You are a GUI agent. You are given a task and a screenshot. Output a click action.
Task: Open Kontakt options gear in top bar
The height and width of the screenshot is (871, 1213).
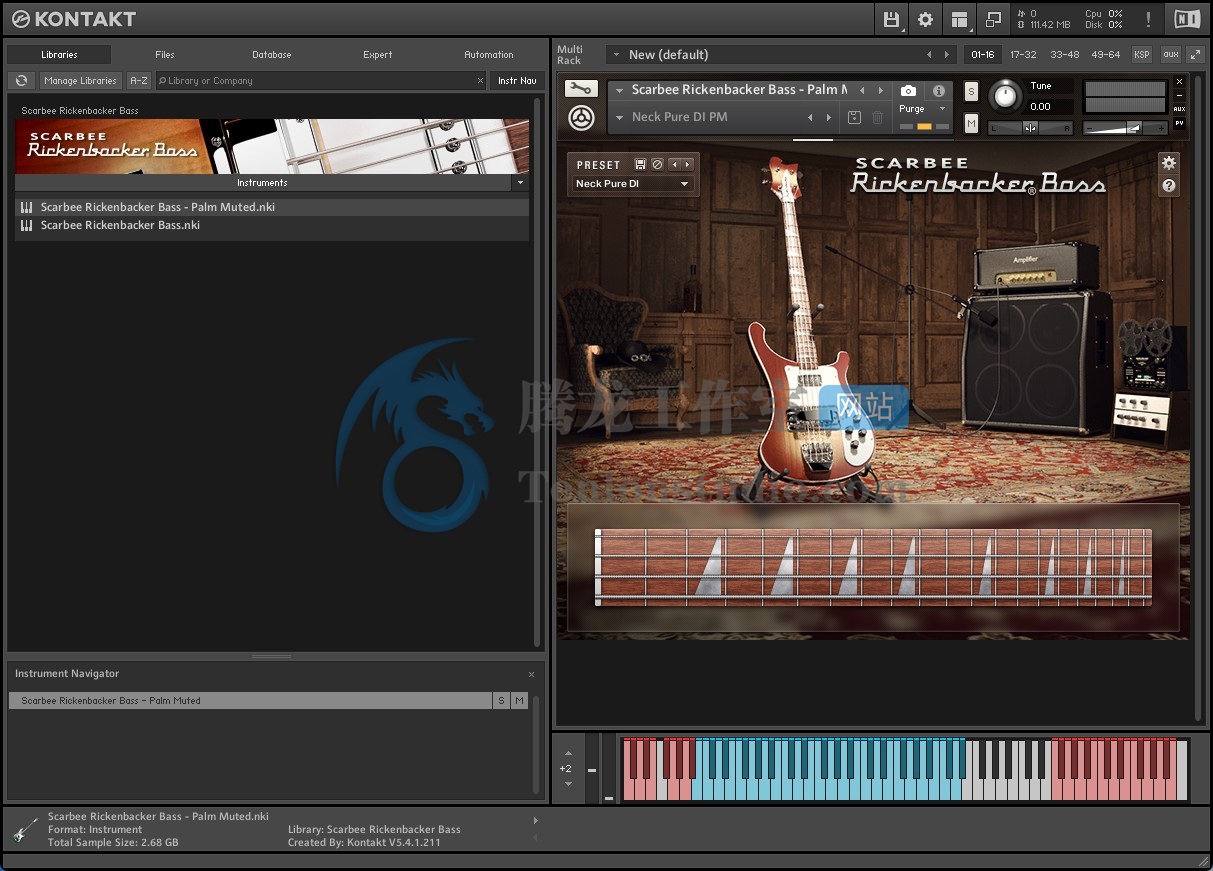coord(926,19)
